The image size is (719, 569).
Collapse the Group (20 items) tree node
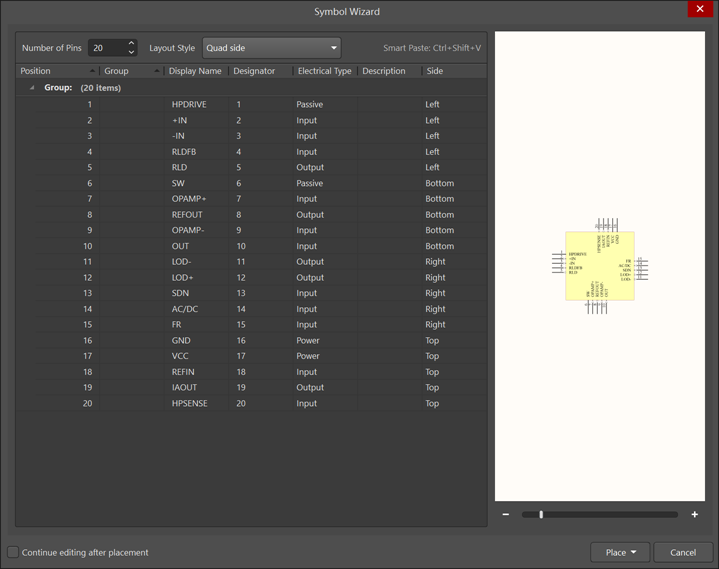[x=31, y=88]
